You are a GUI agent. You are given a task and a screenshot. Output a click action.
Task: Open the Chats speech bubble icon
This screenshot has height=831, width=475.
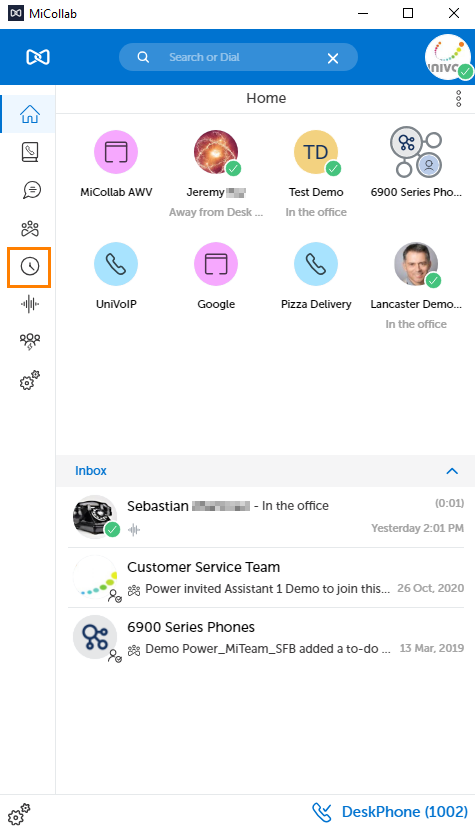(x=31, y=190)
